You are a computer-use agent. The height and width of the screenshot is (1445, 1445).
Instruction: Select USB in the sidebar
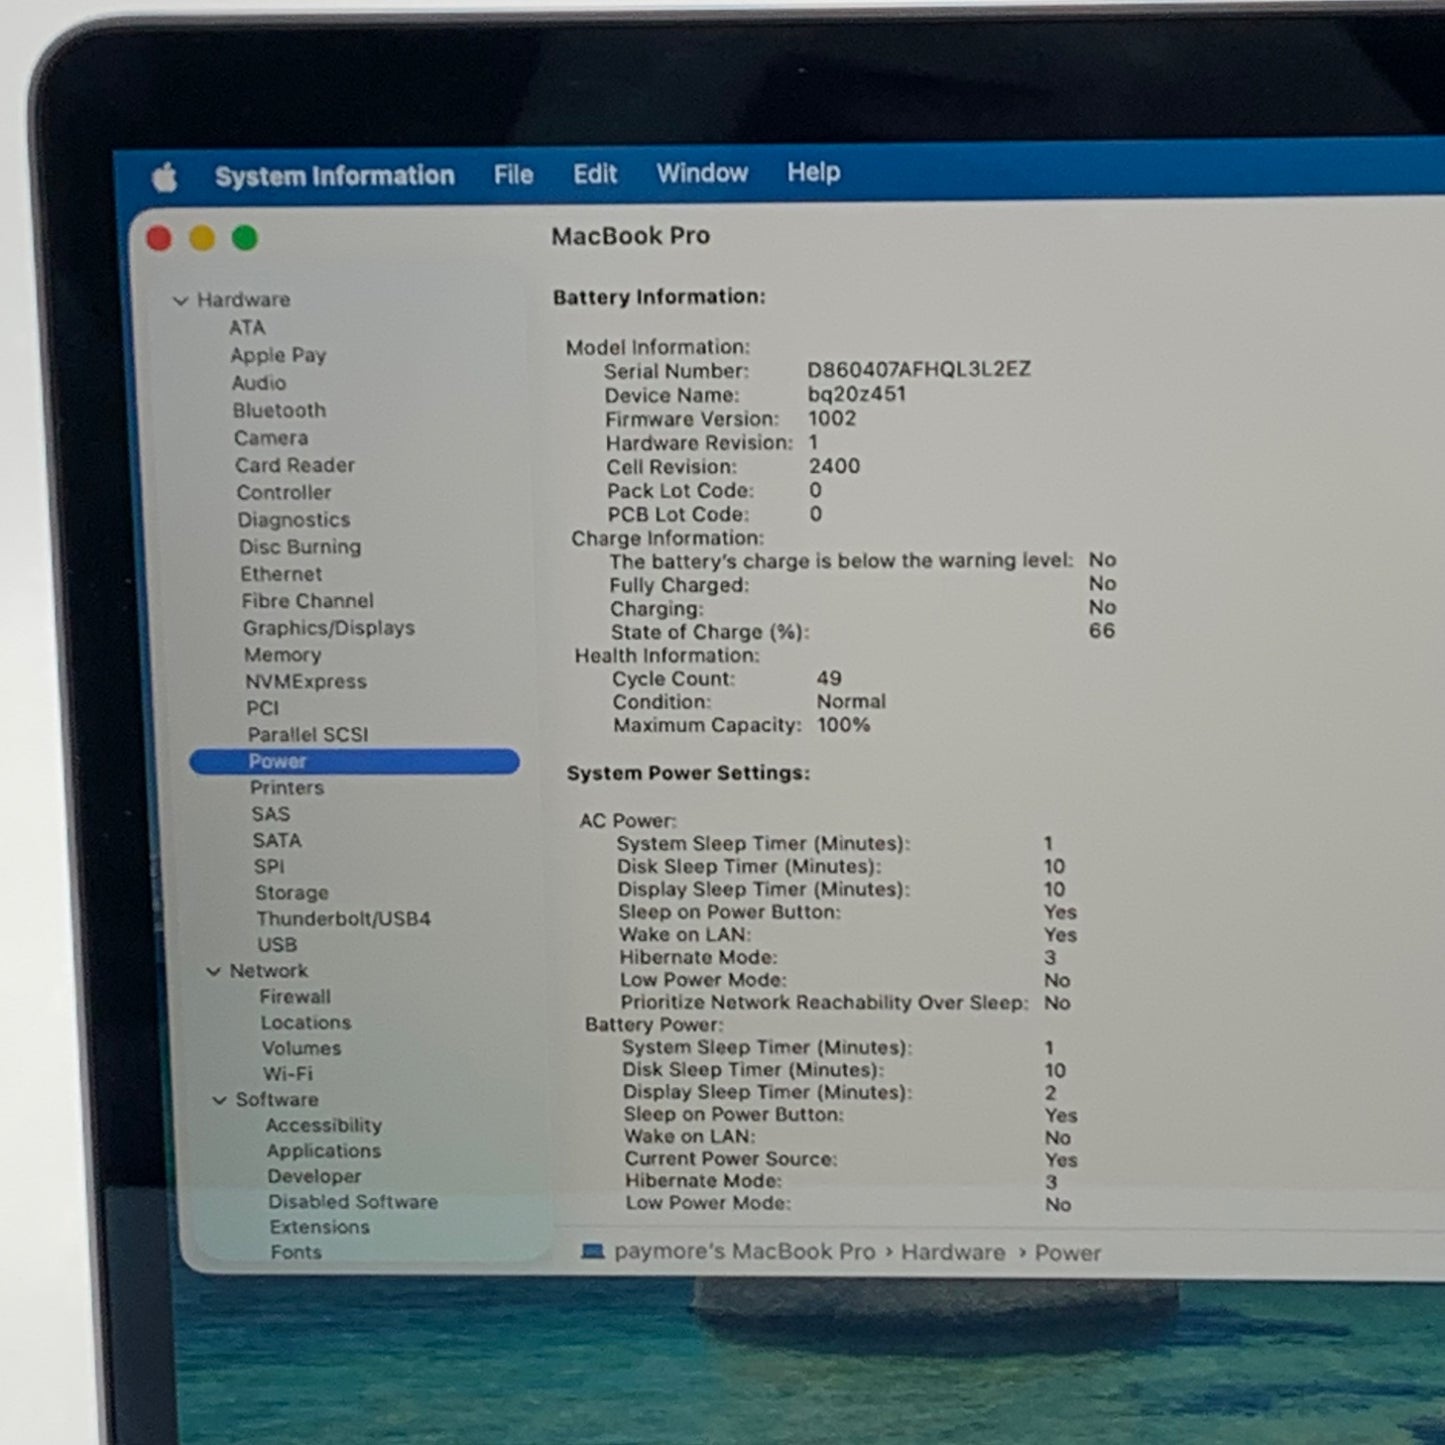pos(277,945)
